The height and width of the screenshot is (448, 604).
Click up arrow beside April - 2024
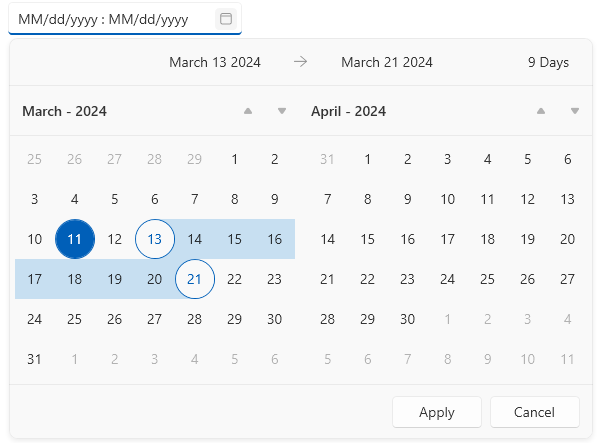541,111
